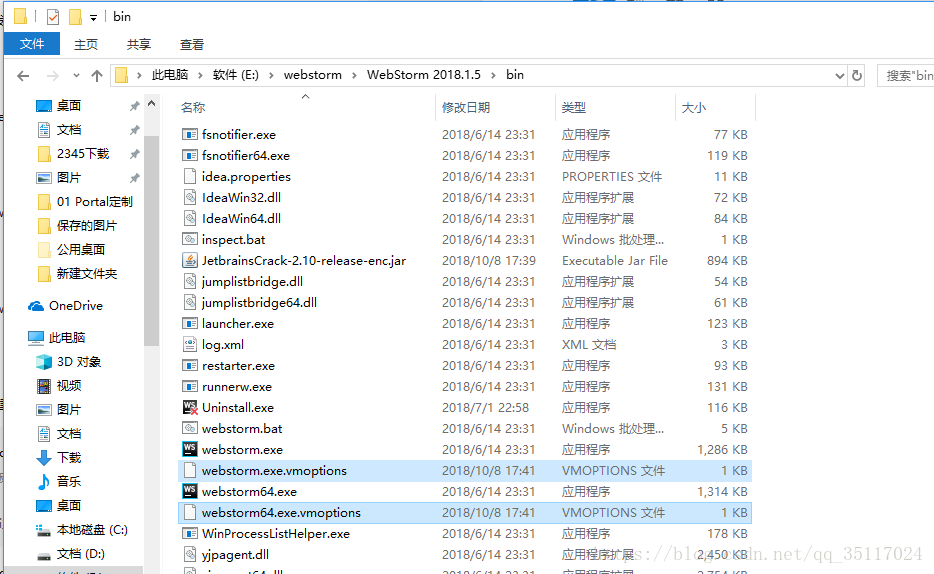934x574 pixels.
Task: Sort by the 类型 column header
Action: 574,108
